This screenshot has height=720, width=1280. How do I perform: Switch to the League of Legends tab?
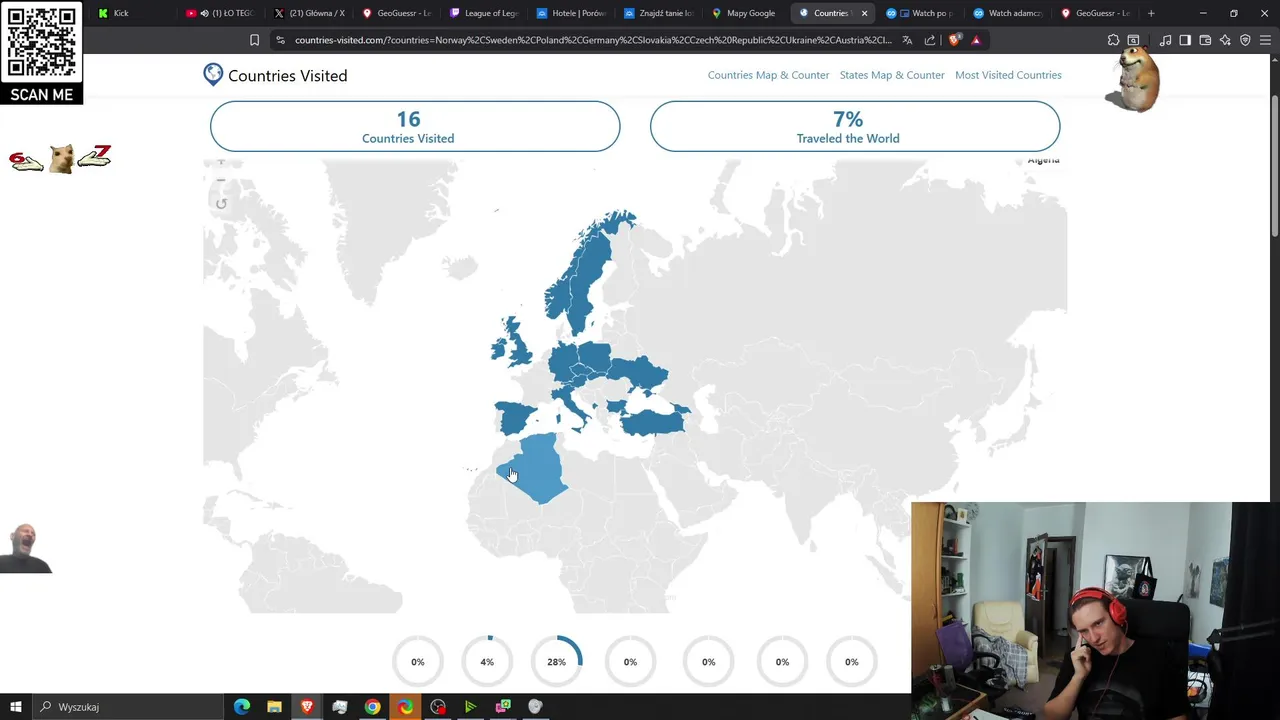484,13
